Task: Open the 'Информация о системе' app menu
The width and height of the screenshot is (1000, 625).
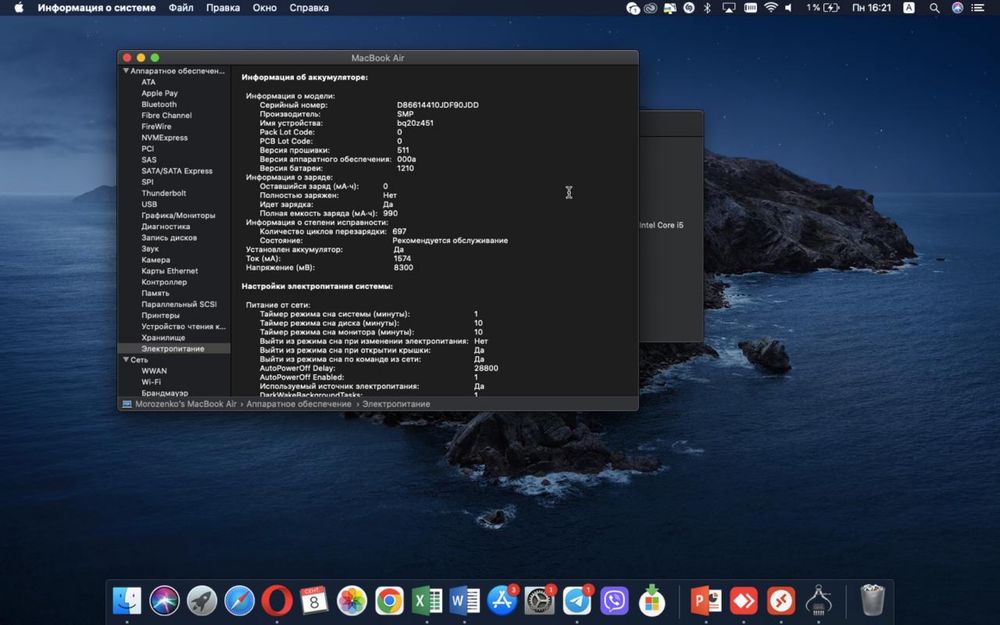Action: [x=96, y=8]
